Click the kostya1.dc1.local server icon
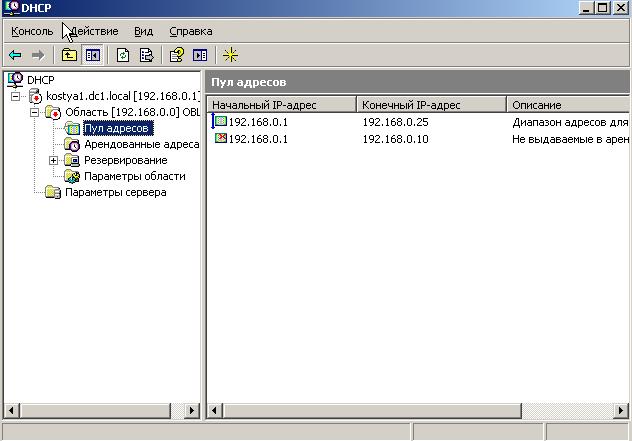The image size is (632, 441). pos(35,96)
